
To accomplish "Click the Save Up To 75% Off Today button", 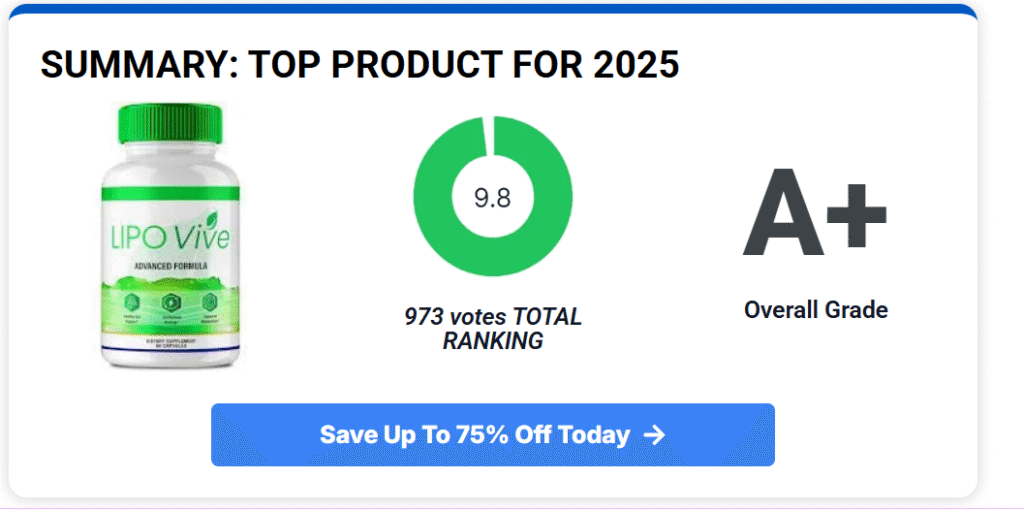I will pos(492,435).
